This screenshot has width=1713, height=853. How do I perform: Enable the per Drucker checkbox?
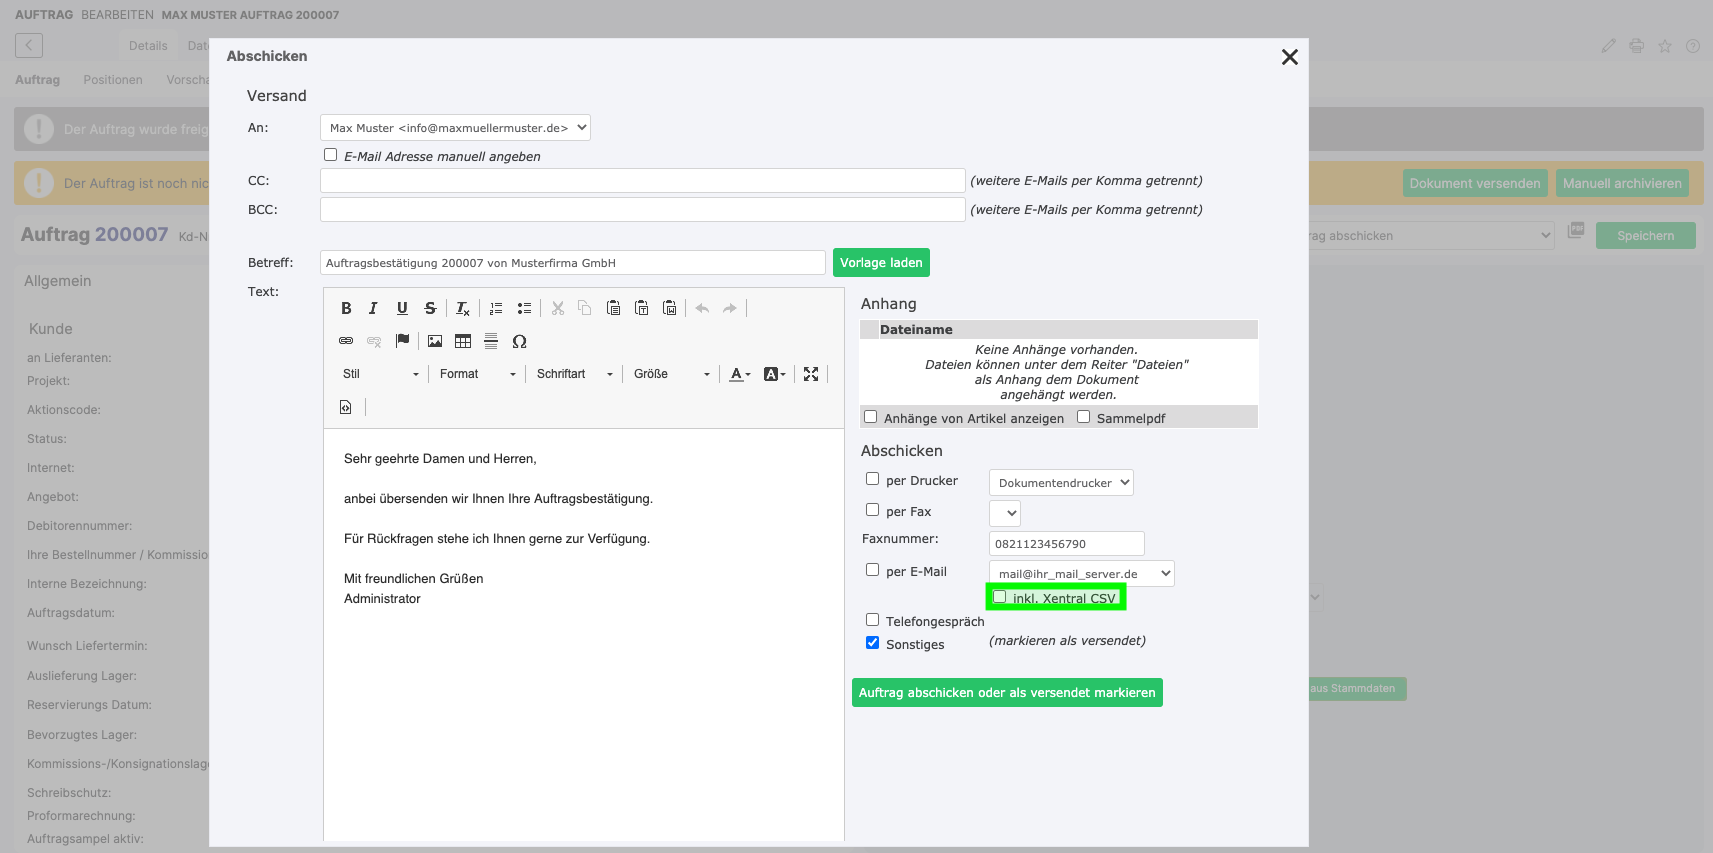(872, 479)
